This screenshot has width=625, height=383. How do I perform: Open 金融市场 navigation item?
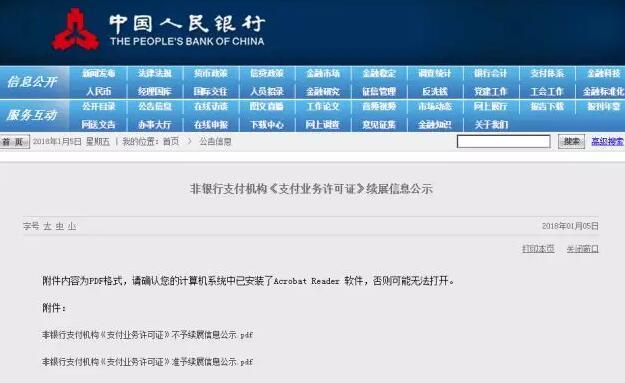[323, 73]
